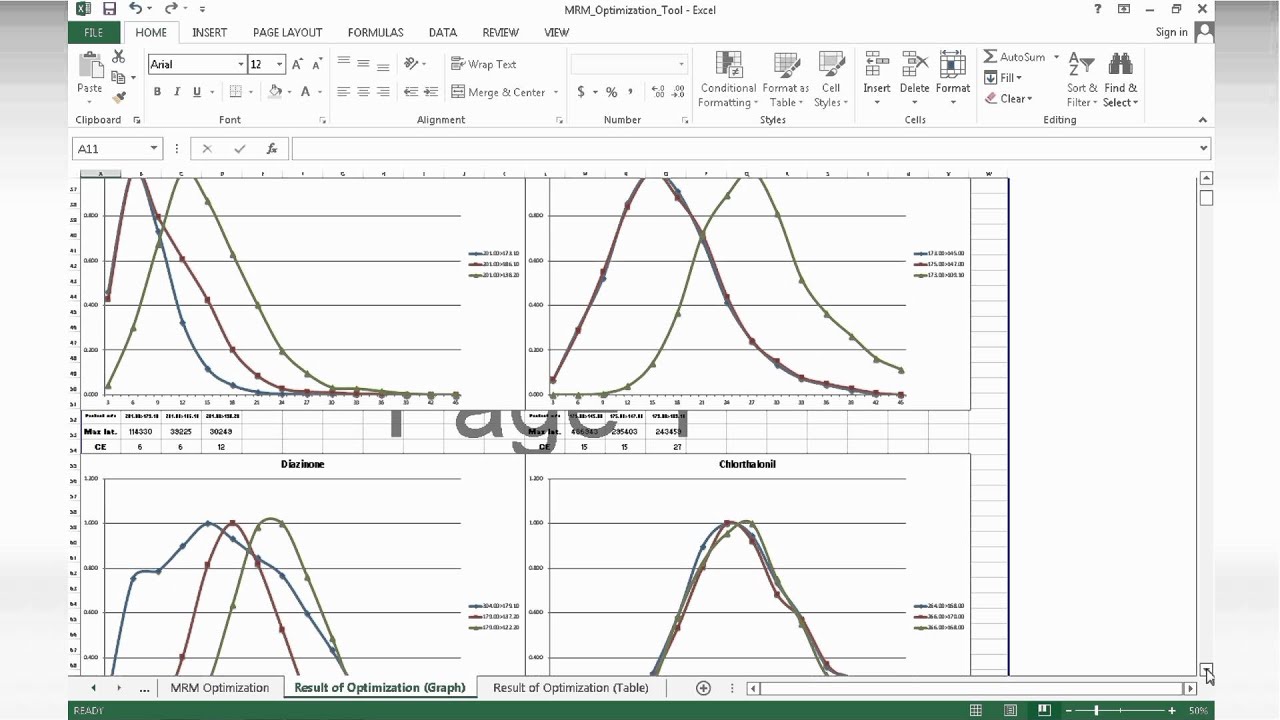Image resolution: width=1280 pixels, height=720 pixels.
Task: Open Find & Select binoculars
Action: (1120, 79)
